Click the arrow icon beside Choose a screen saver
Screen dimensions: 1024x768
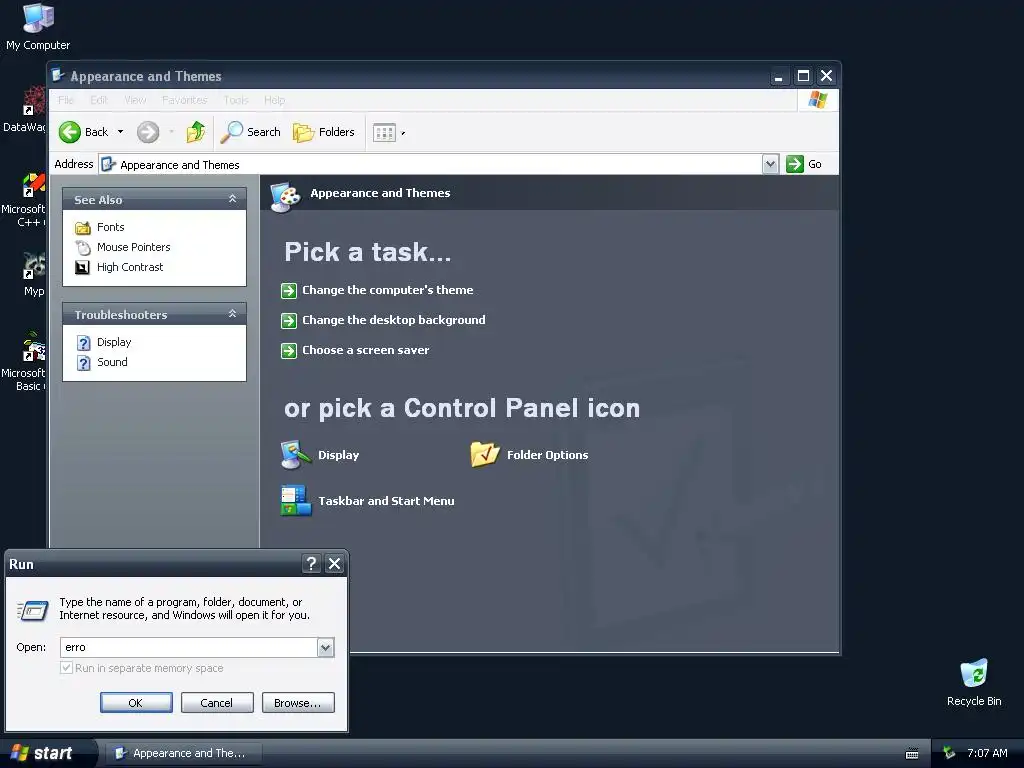pyautogui.click(x=289, y=351)
